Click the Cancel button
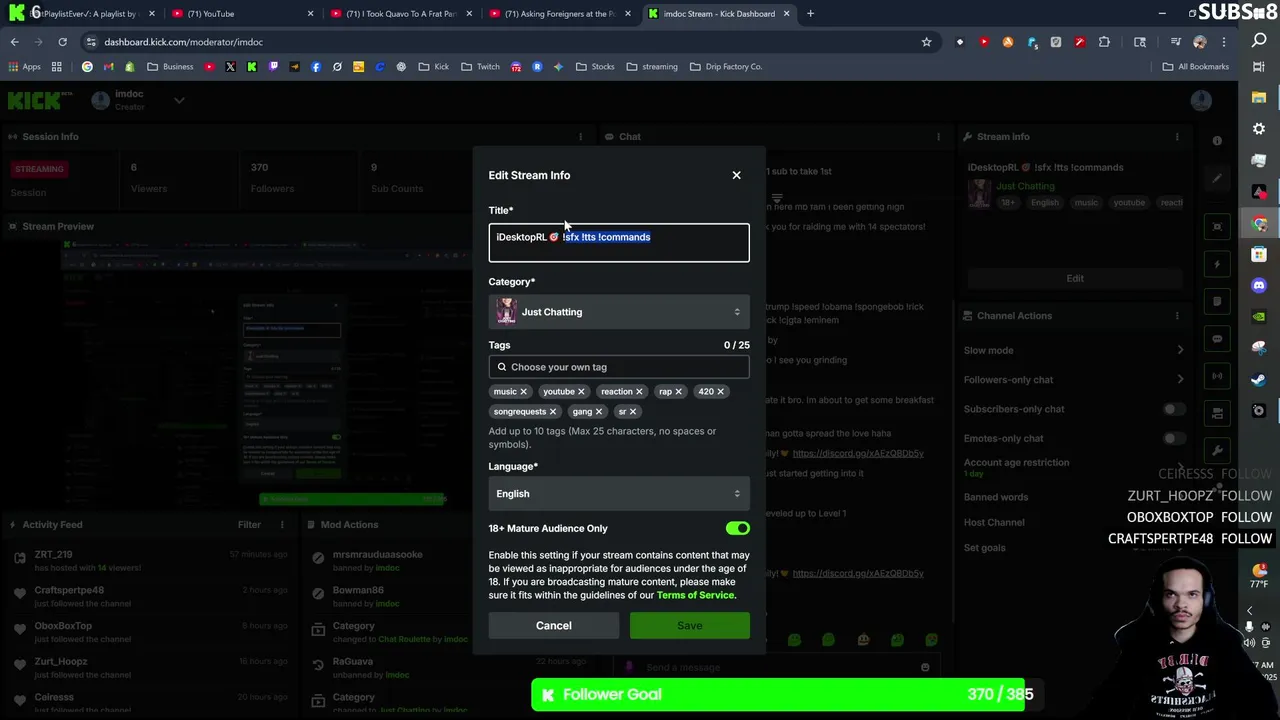 pos(553,626)
